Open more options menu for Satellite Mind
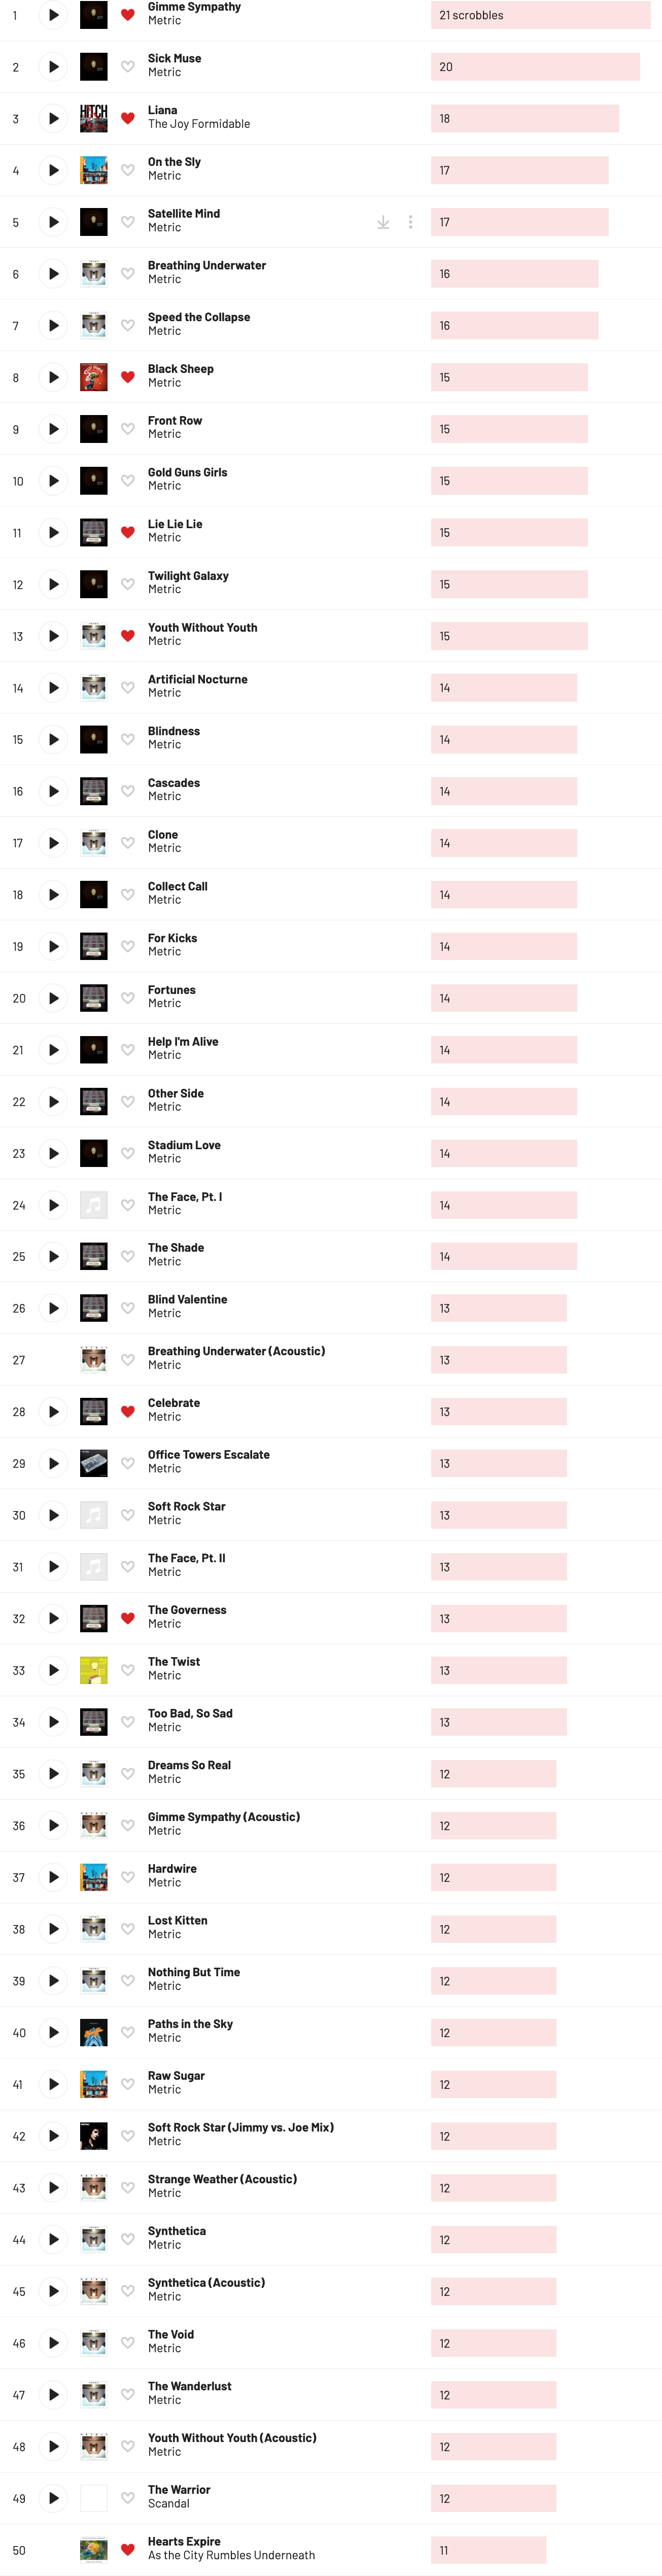Viewport: 662px width, 2576px height. coord(410,222)
